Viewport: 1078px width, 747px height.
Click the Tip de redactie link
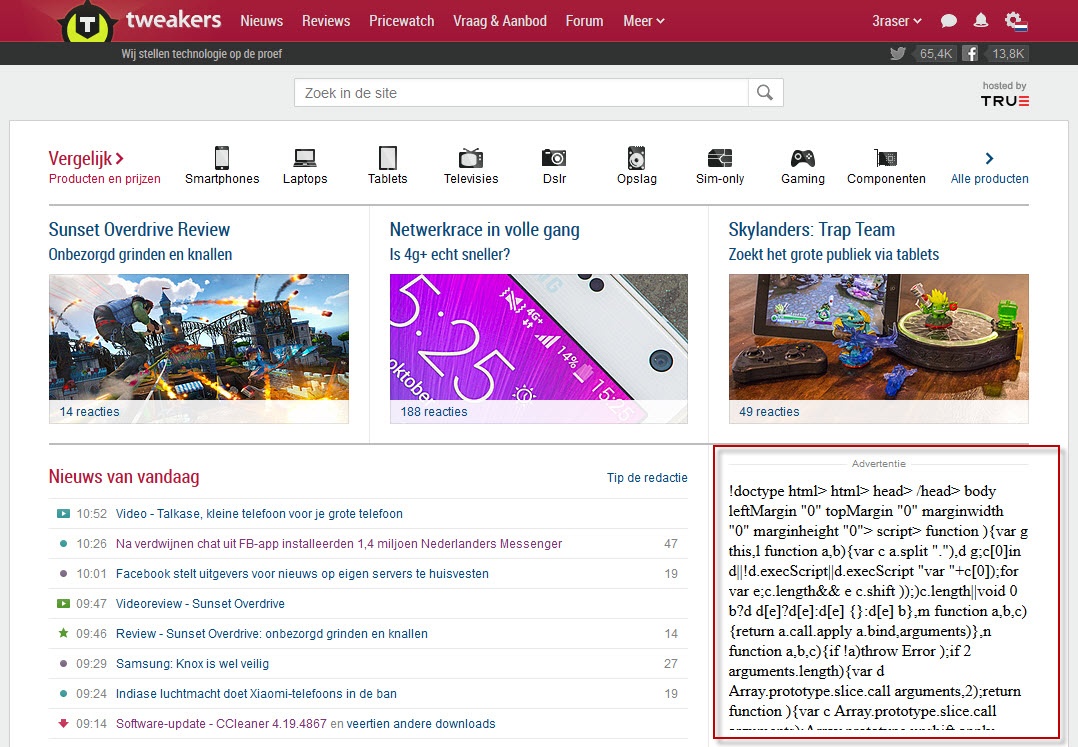click(647, 478)
